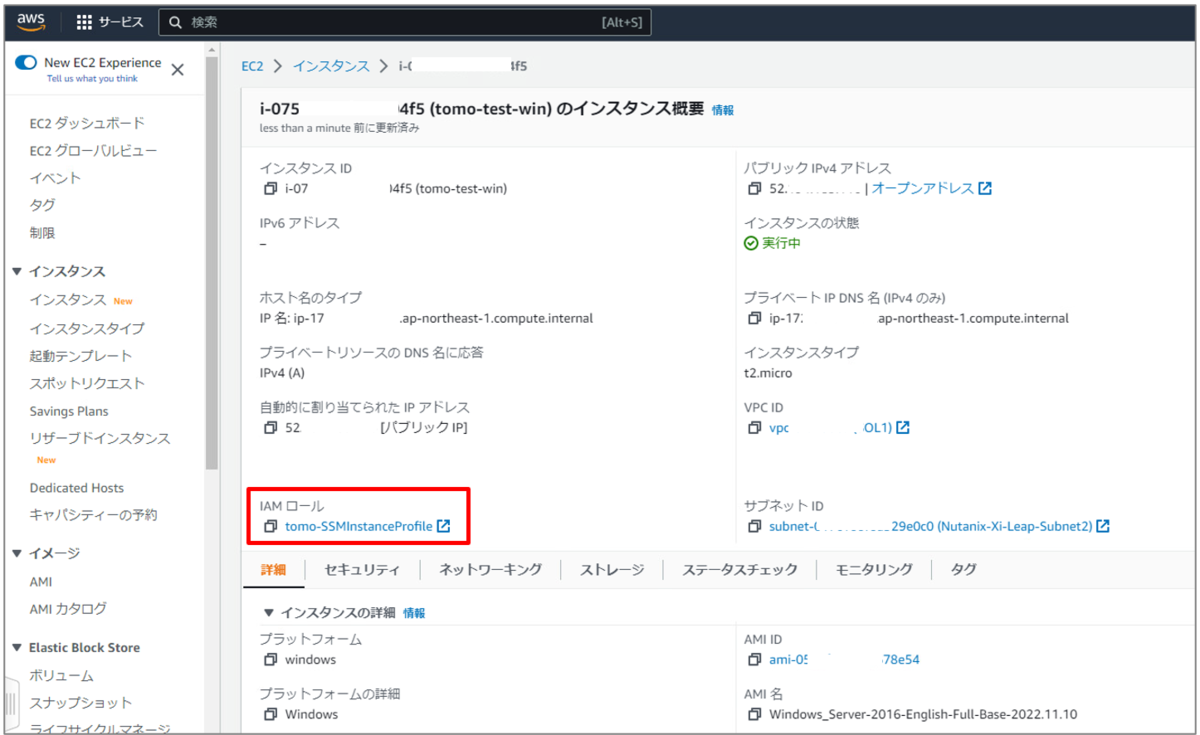This screenshot has width=1200, height=735.
Task: Open the ネットワーキング tab
Action: point(491,569)
